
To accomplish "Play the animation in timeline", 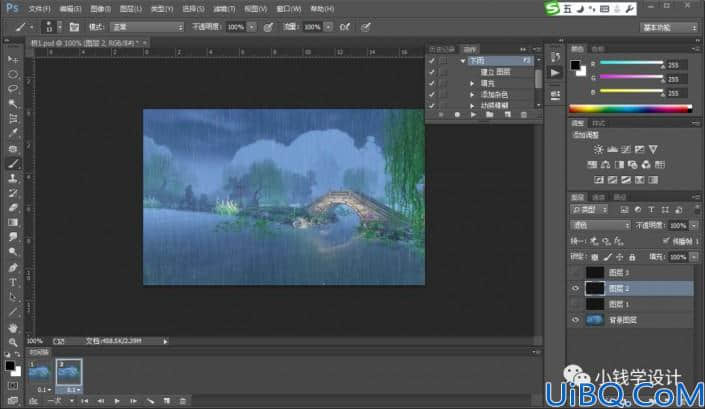I will (117, 401).
